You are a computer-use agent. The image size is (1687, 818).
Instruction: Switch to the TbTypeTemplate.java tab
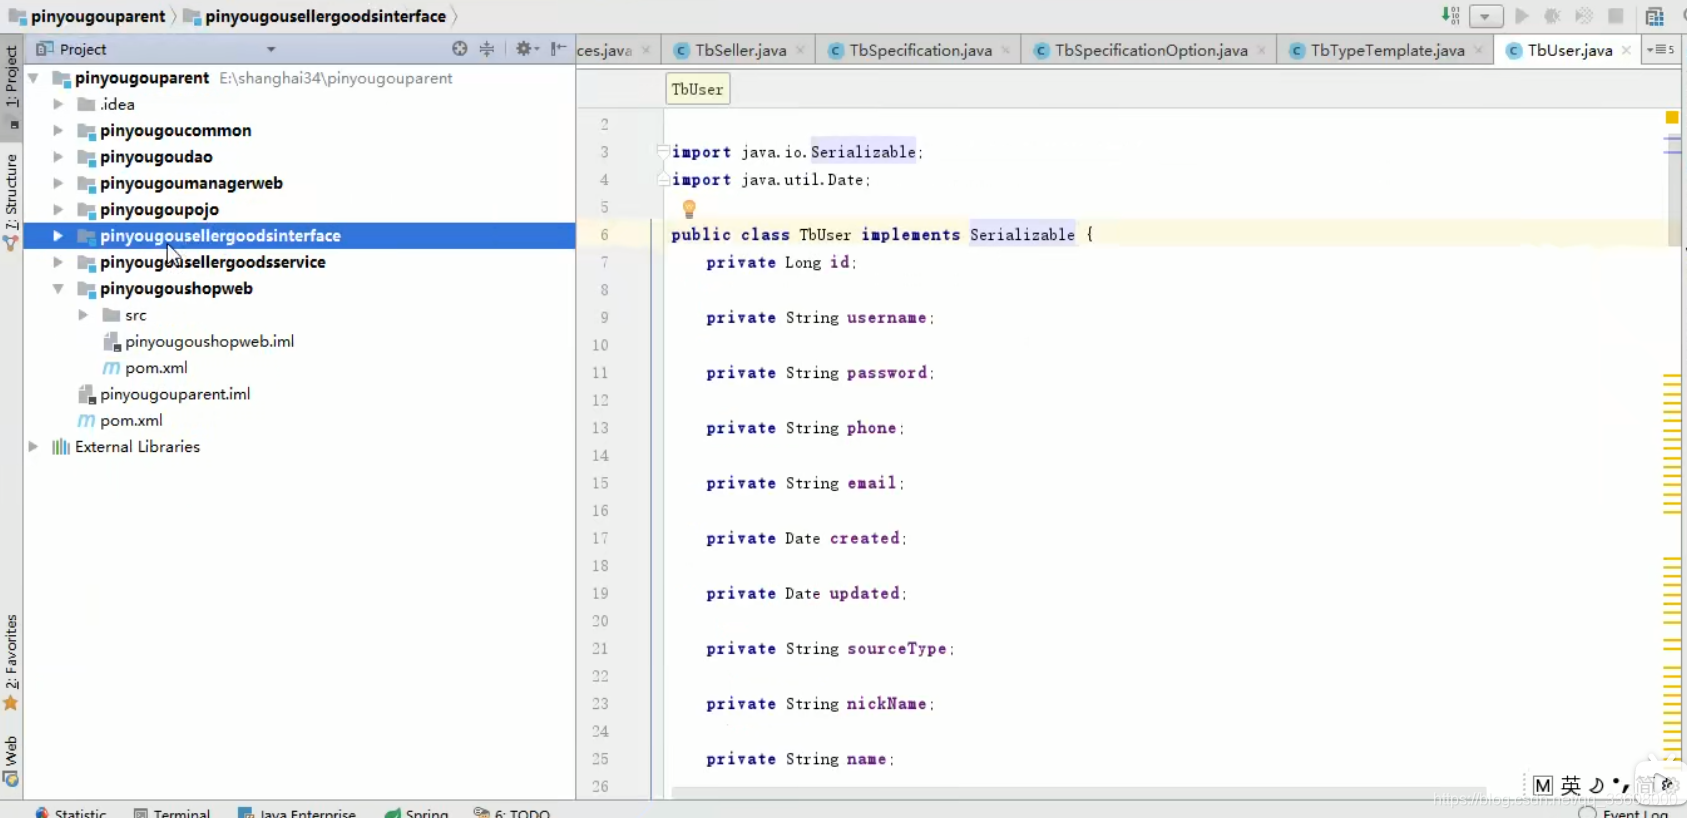(x=1387, y=50)
